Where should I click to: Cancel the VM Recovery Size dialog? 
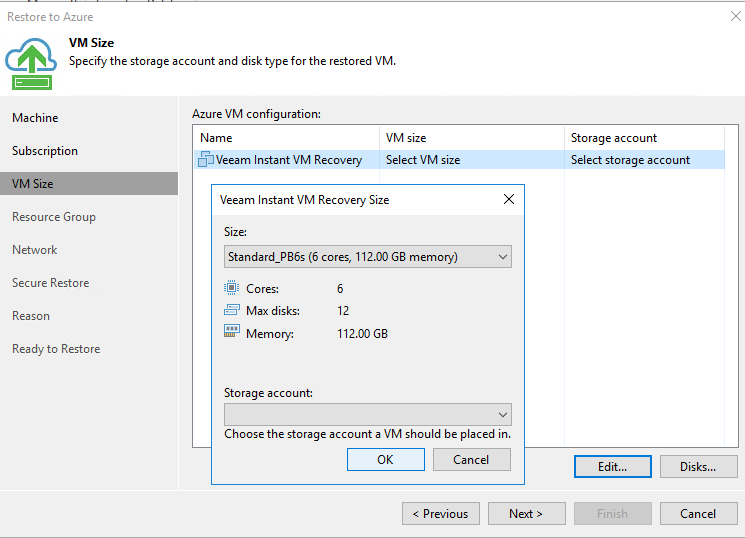click(471, 460)
